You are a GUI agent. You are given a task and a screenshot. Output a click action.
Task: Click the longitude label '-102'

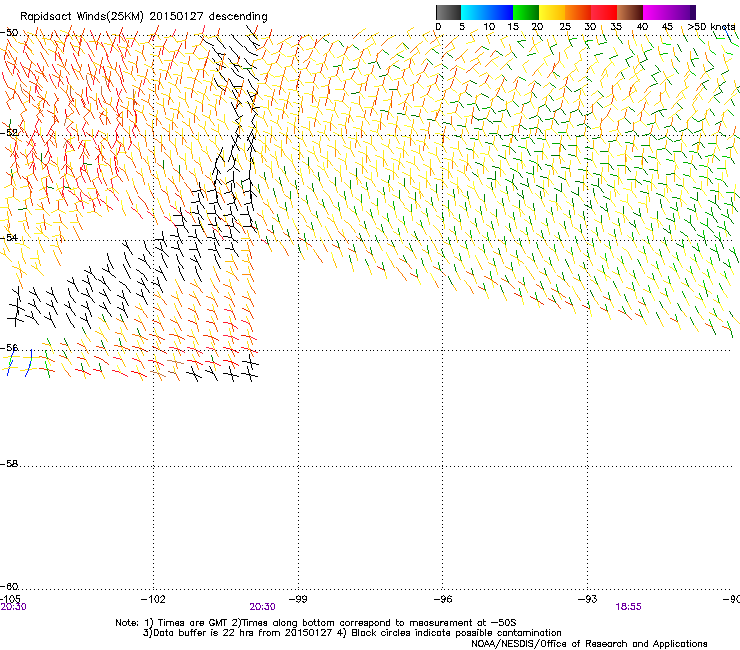tap(153, 599)
